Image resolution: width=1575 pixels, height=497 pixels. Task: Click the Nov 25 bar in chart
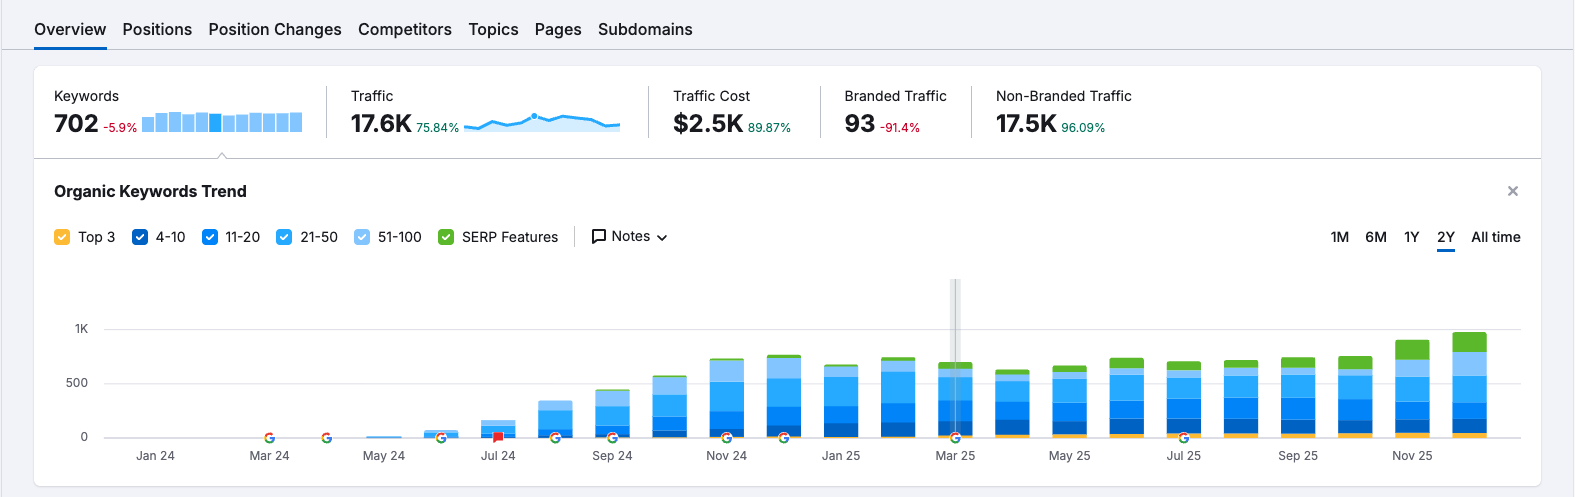click(x=1412, y=390)
